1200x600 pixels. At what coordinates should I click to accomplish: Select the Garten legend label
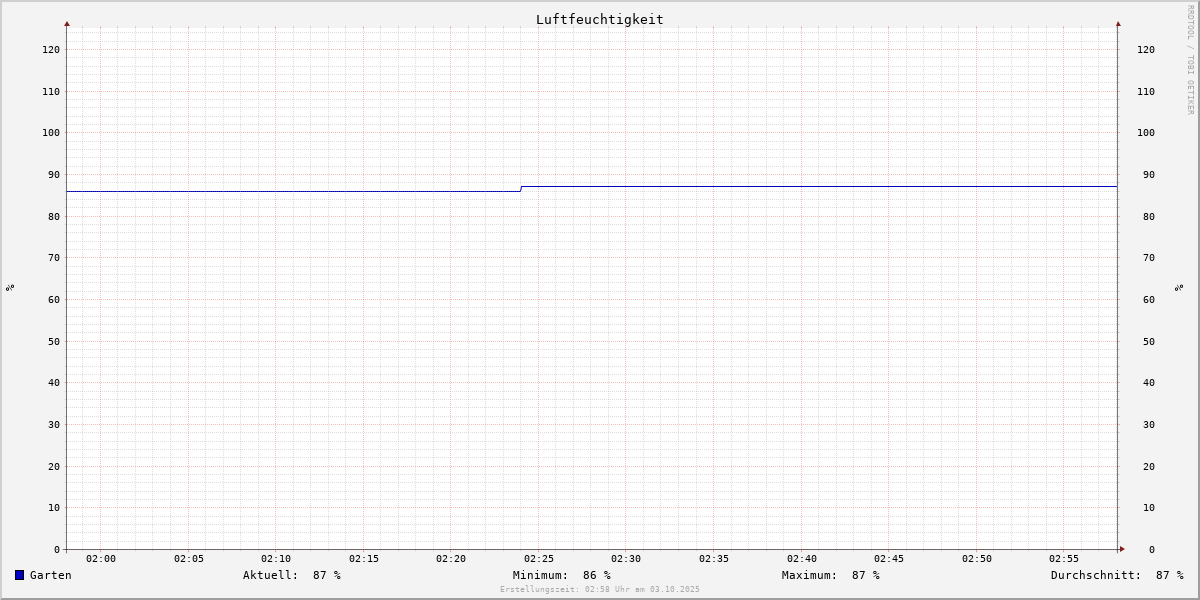[x=51, y=575]
